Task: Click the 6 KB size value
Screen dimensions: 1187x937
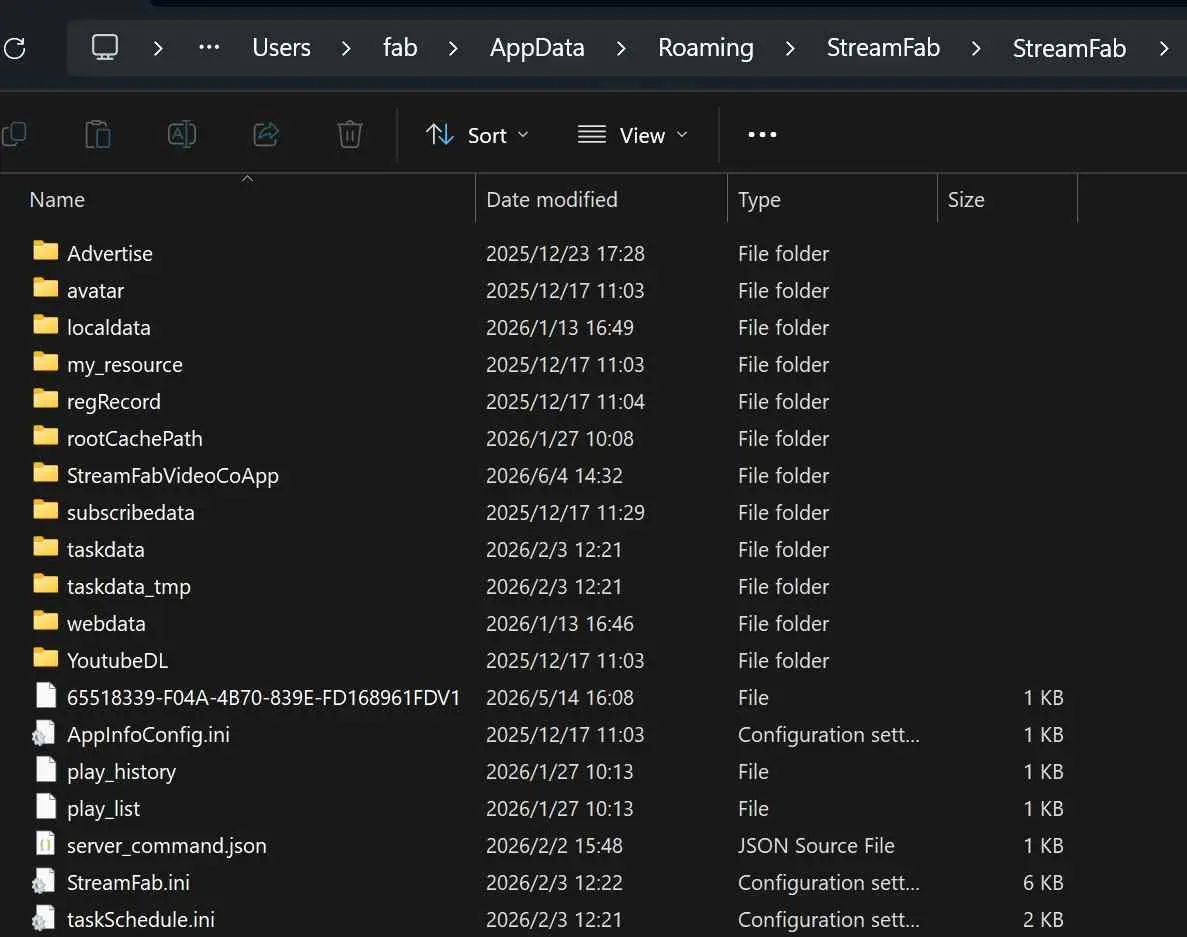Action: click(x=1043, y=883)
